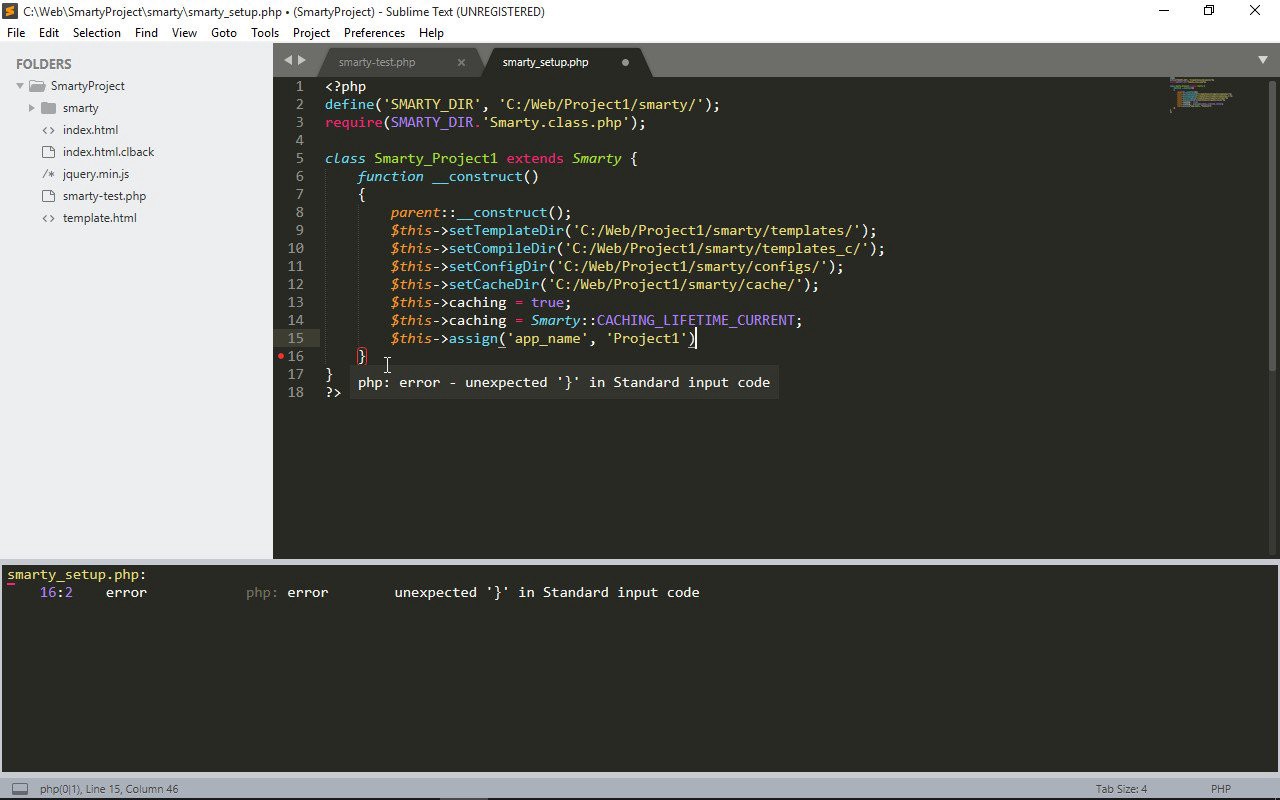
Task: Change Tab Size: 4 setting
Action: coord(1121,789)
